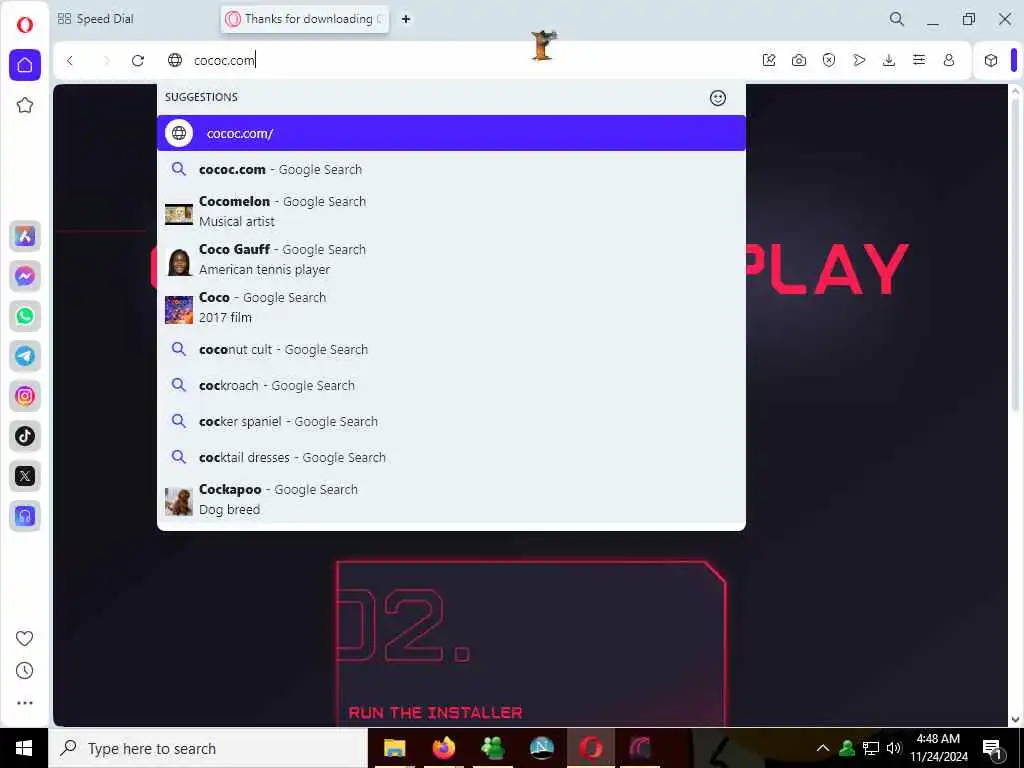Open File Explorer from the taskbar
1024x768 pixels.
click(394, 748)
